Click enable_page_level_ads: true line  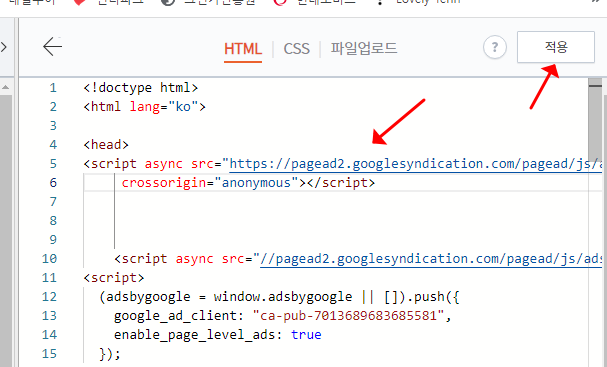[218, 334]
